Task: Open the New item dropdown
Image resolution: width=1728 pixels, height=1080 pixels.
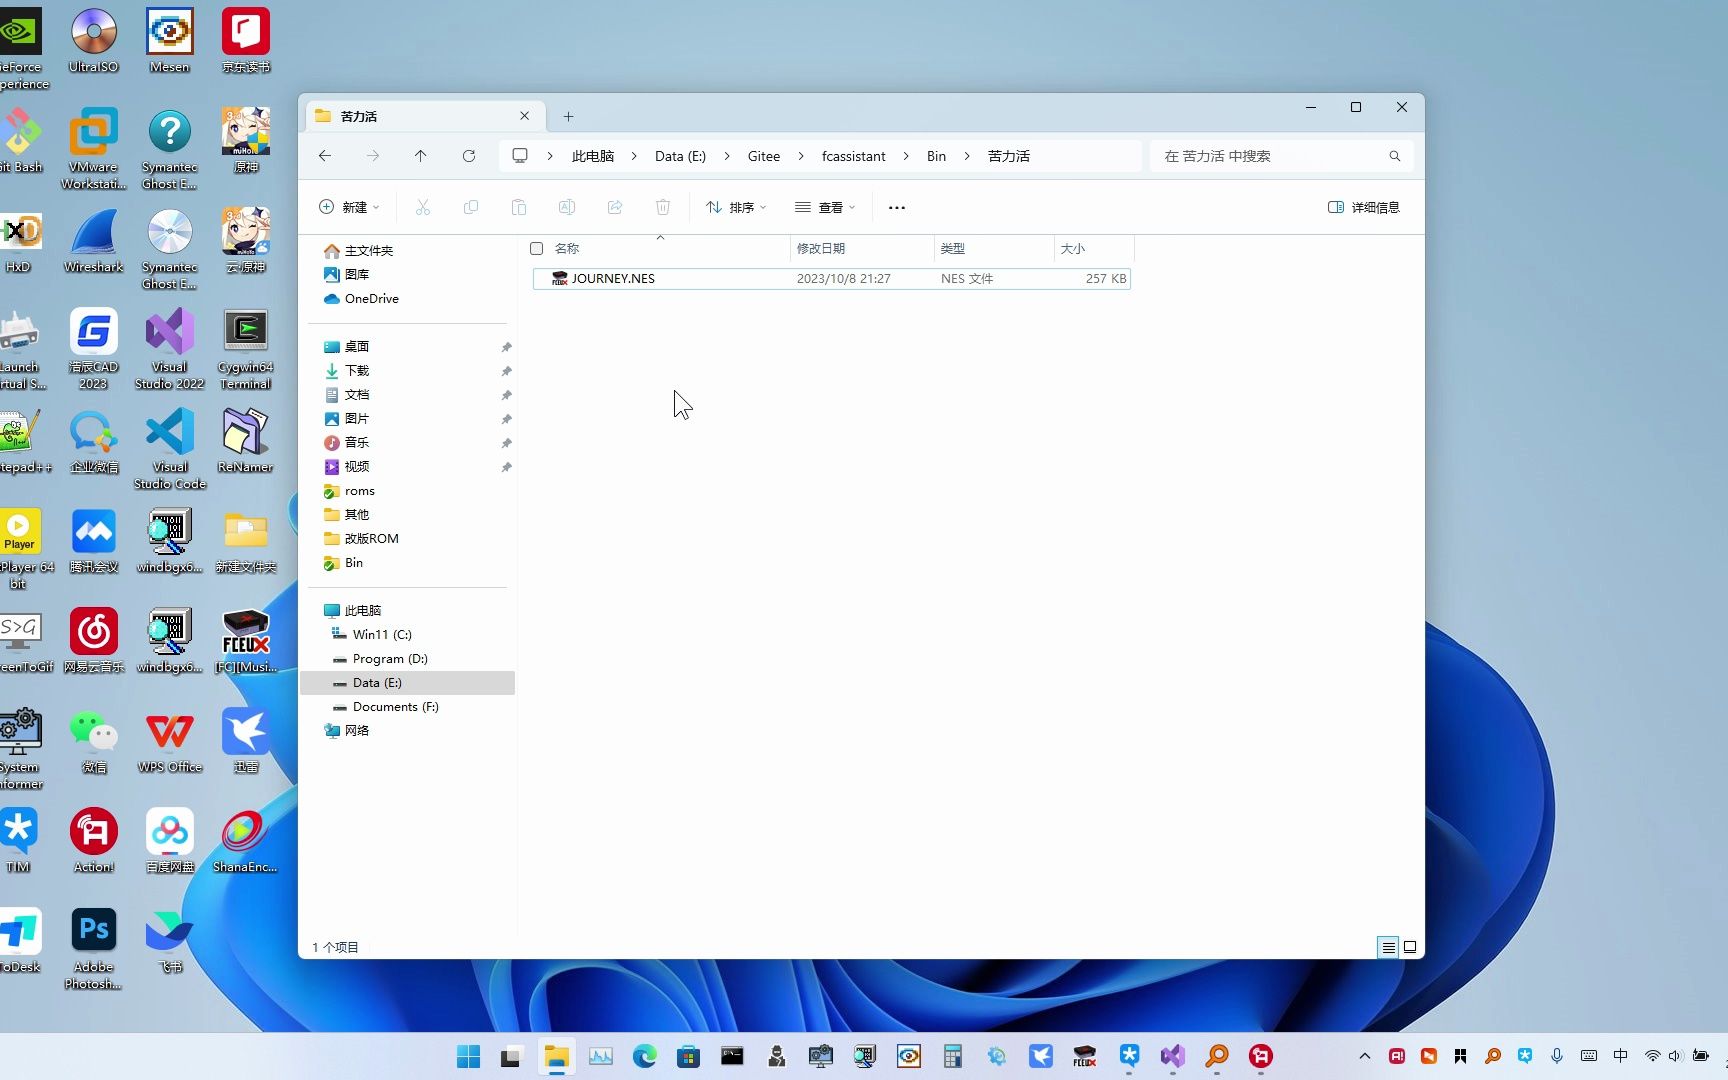Action: tap(349, 207)
